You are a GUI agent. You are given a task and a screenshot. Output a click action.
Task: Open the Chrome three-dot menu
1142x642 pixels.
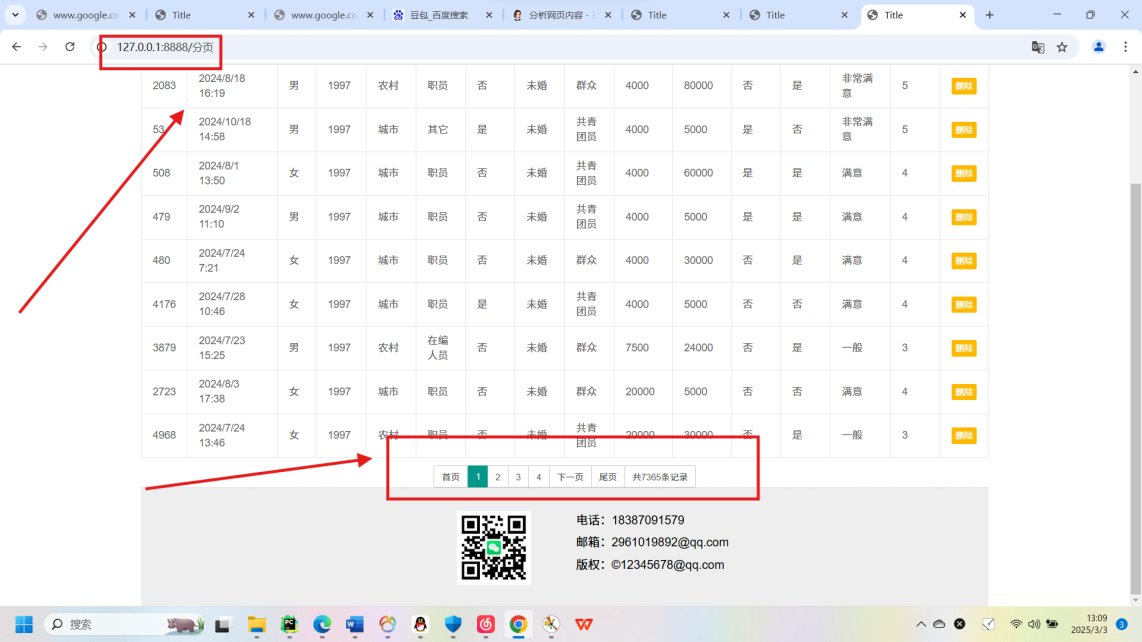click(x=1125, y=47)
